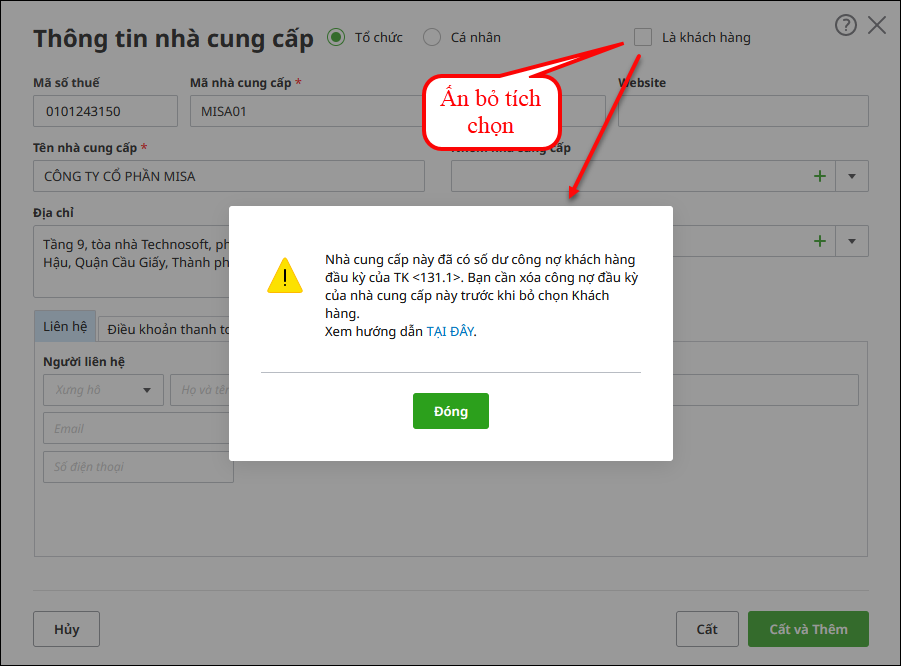Toggle the Là khách hàng checkbox

coord(643,37)
